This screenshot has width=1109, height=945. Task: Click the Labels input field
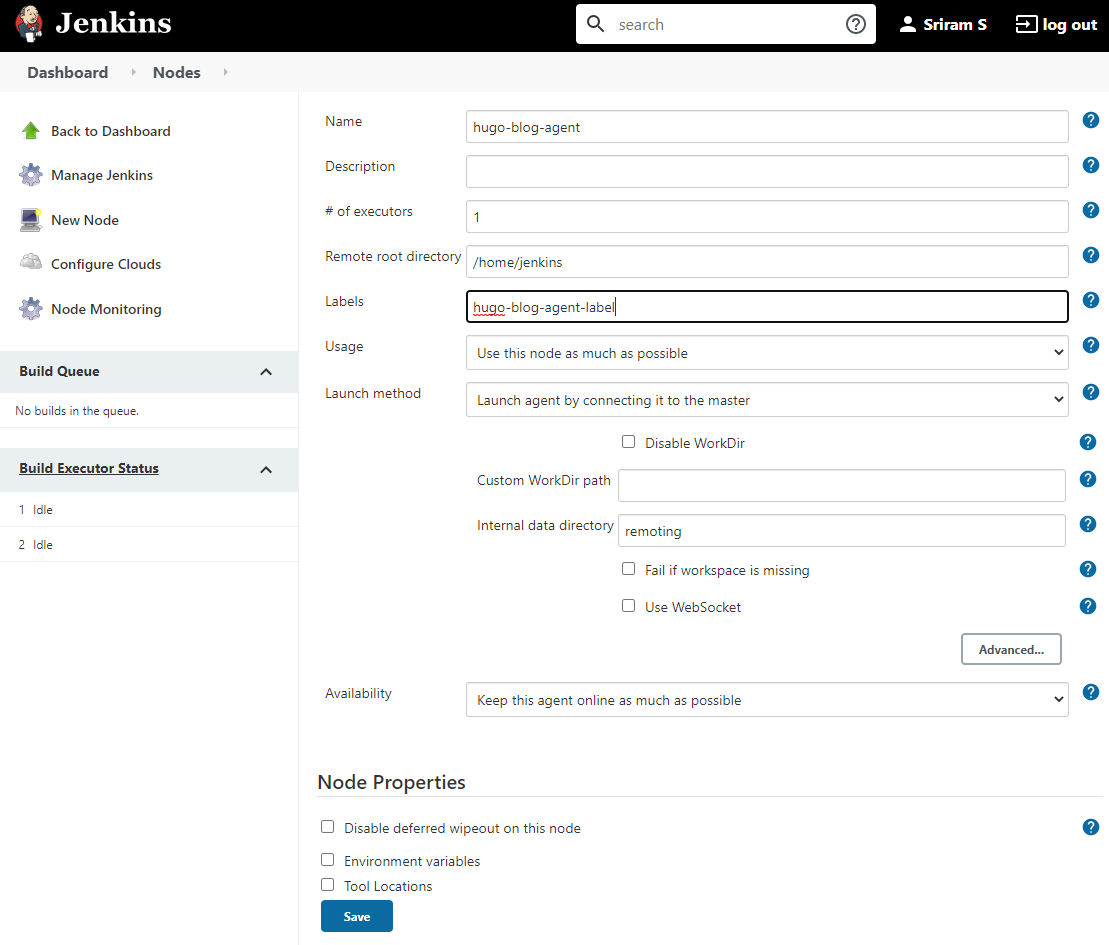[x=767, y=307]
